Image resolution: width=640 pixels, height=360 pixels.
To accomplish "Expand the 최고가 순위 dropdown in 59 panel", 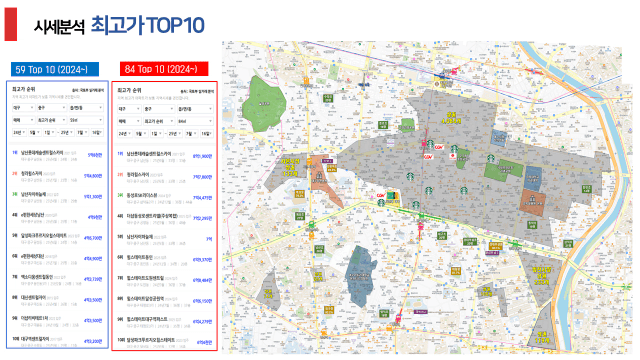I will [51, 120].
